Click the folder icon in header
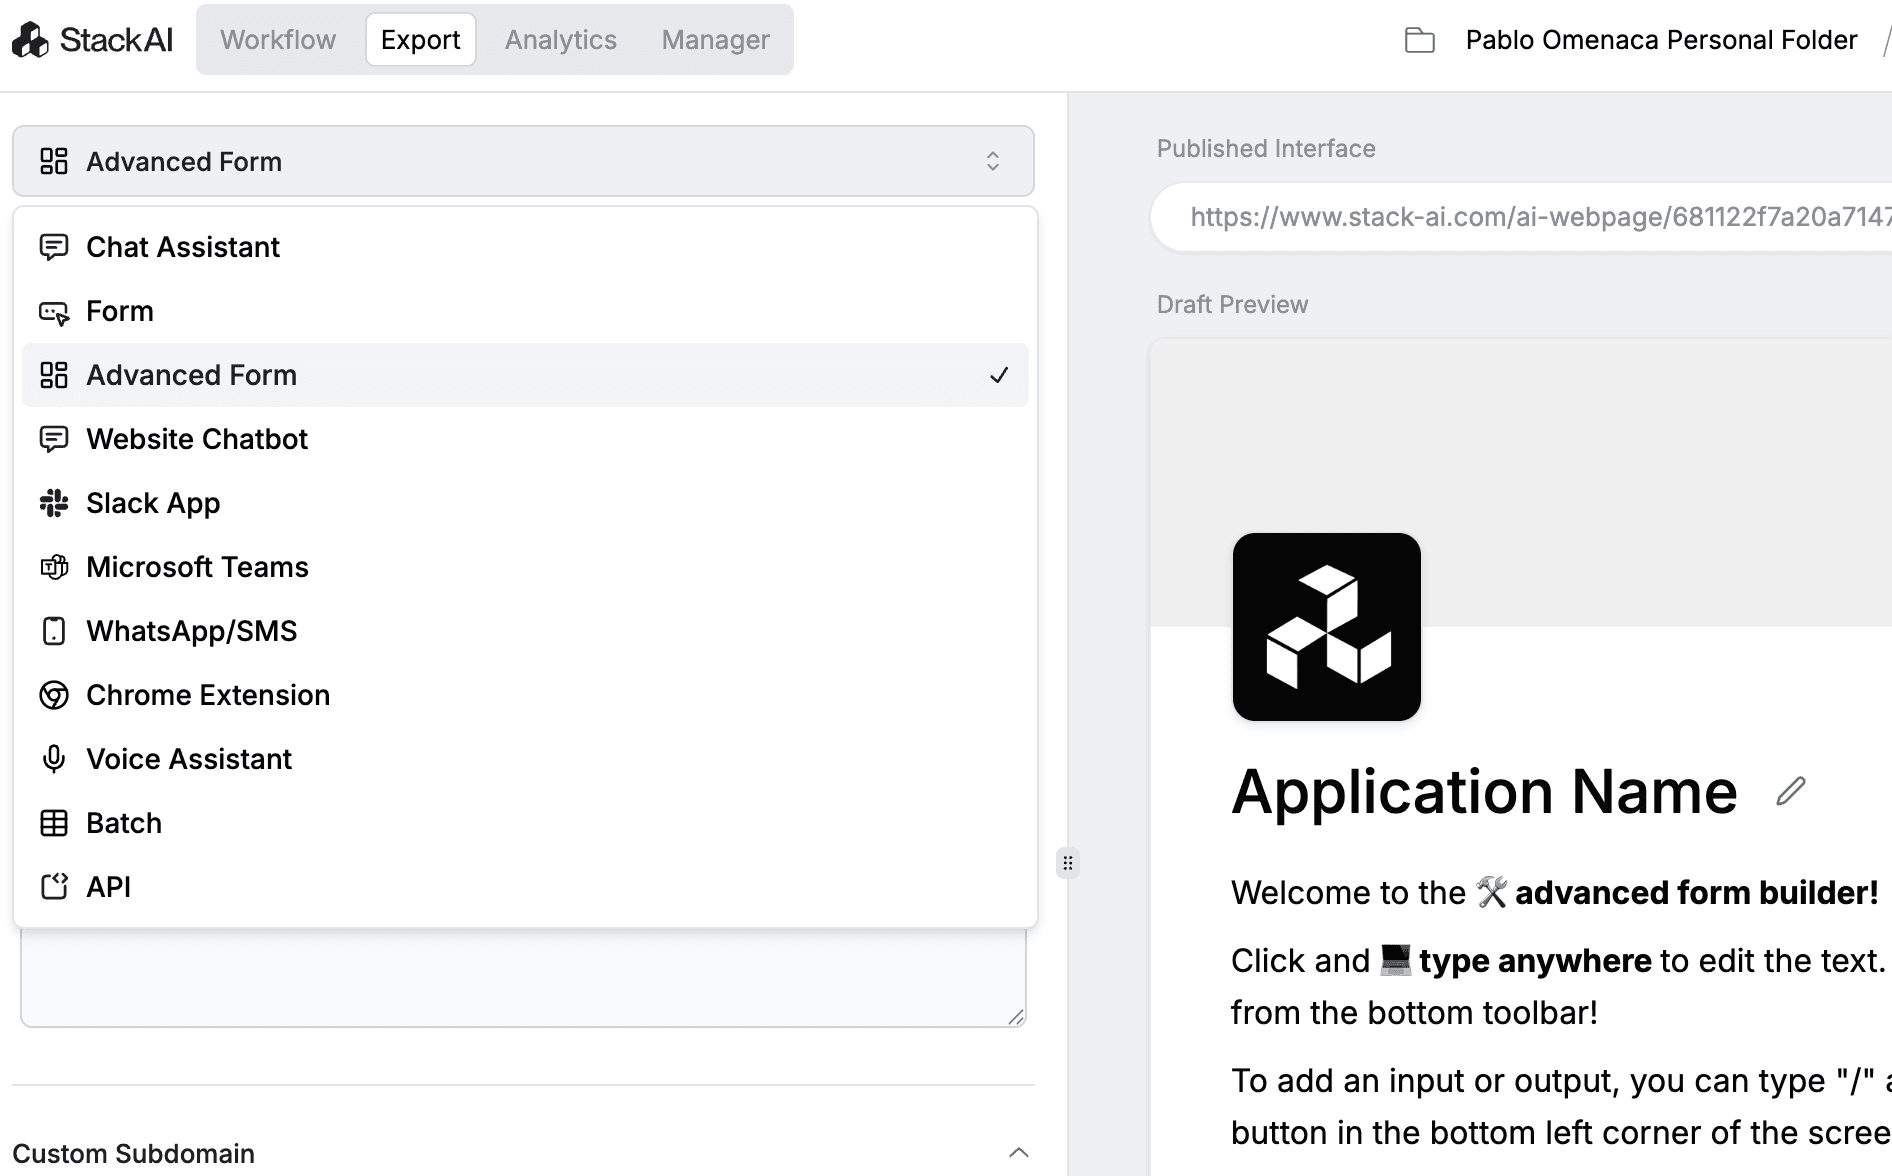 point(1419,40)
